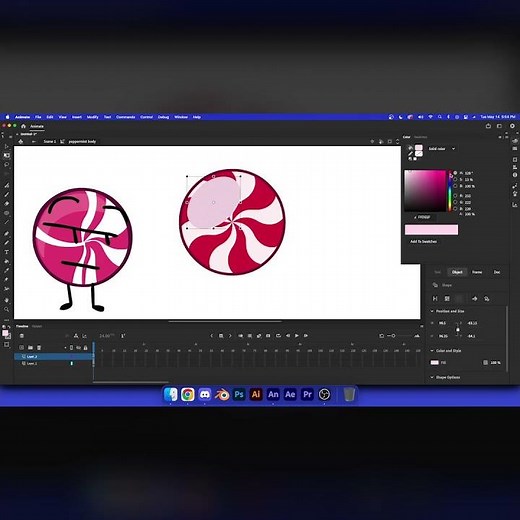The width and height of the screenshot is (520, 520).
Task: Select the Text tool
Action: coord(7,252)
